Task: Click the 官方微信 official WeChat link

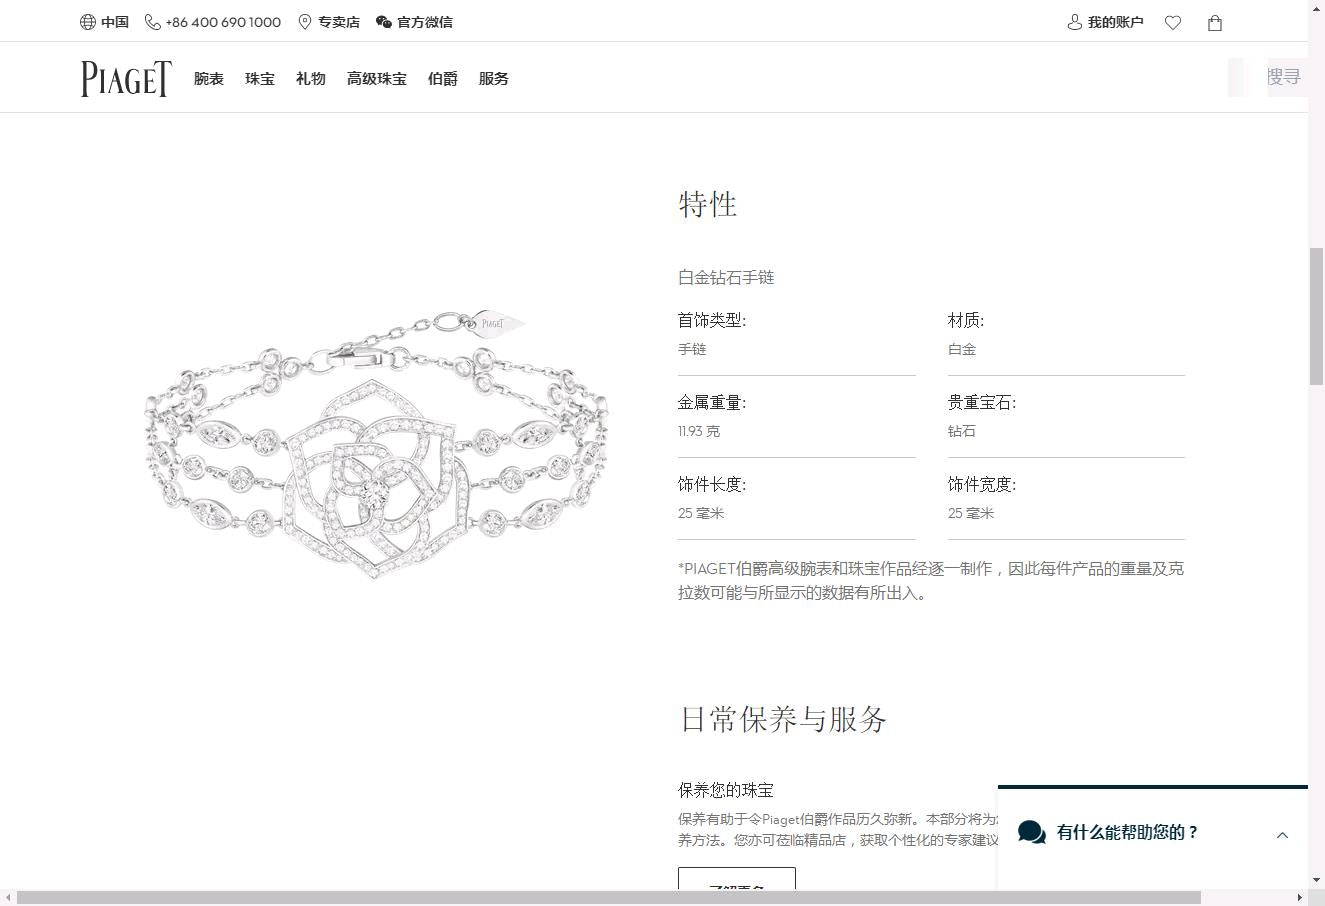Action: click(425, 22)
